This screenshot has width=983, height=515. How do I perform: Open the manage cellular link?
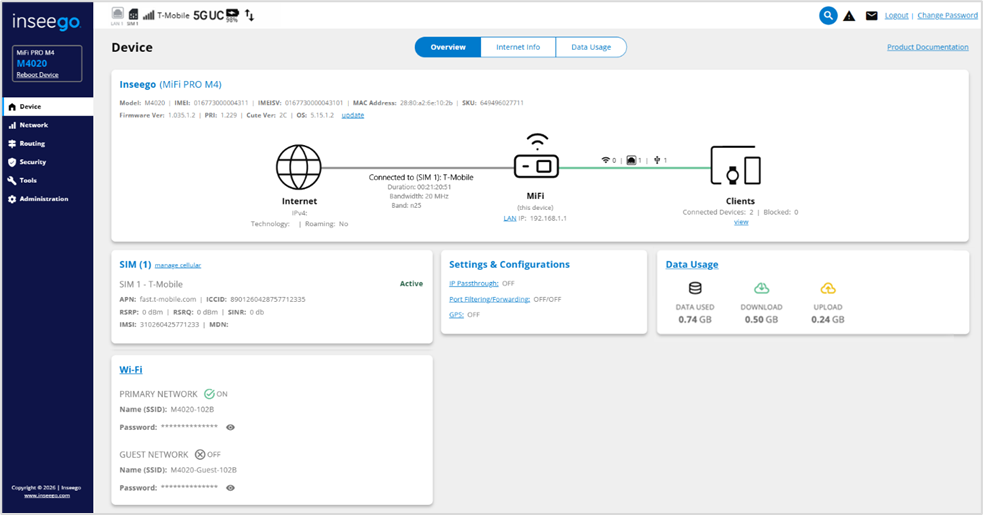[x=178, y=265]
